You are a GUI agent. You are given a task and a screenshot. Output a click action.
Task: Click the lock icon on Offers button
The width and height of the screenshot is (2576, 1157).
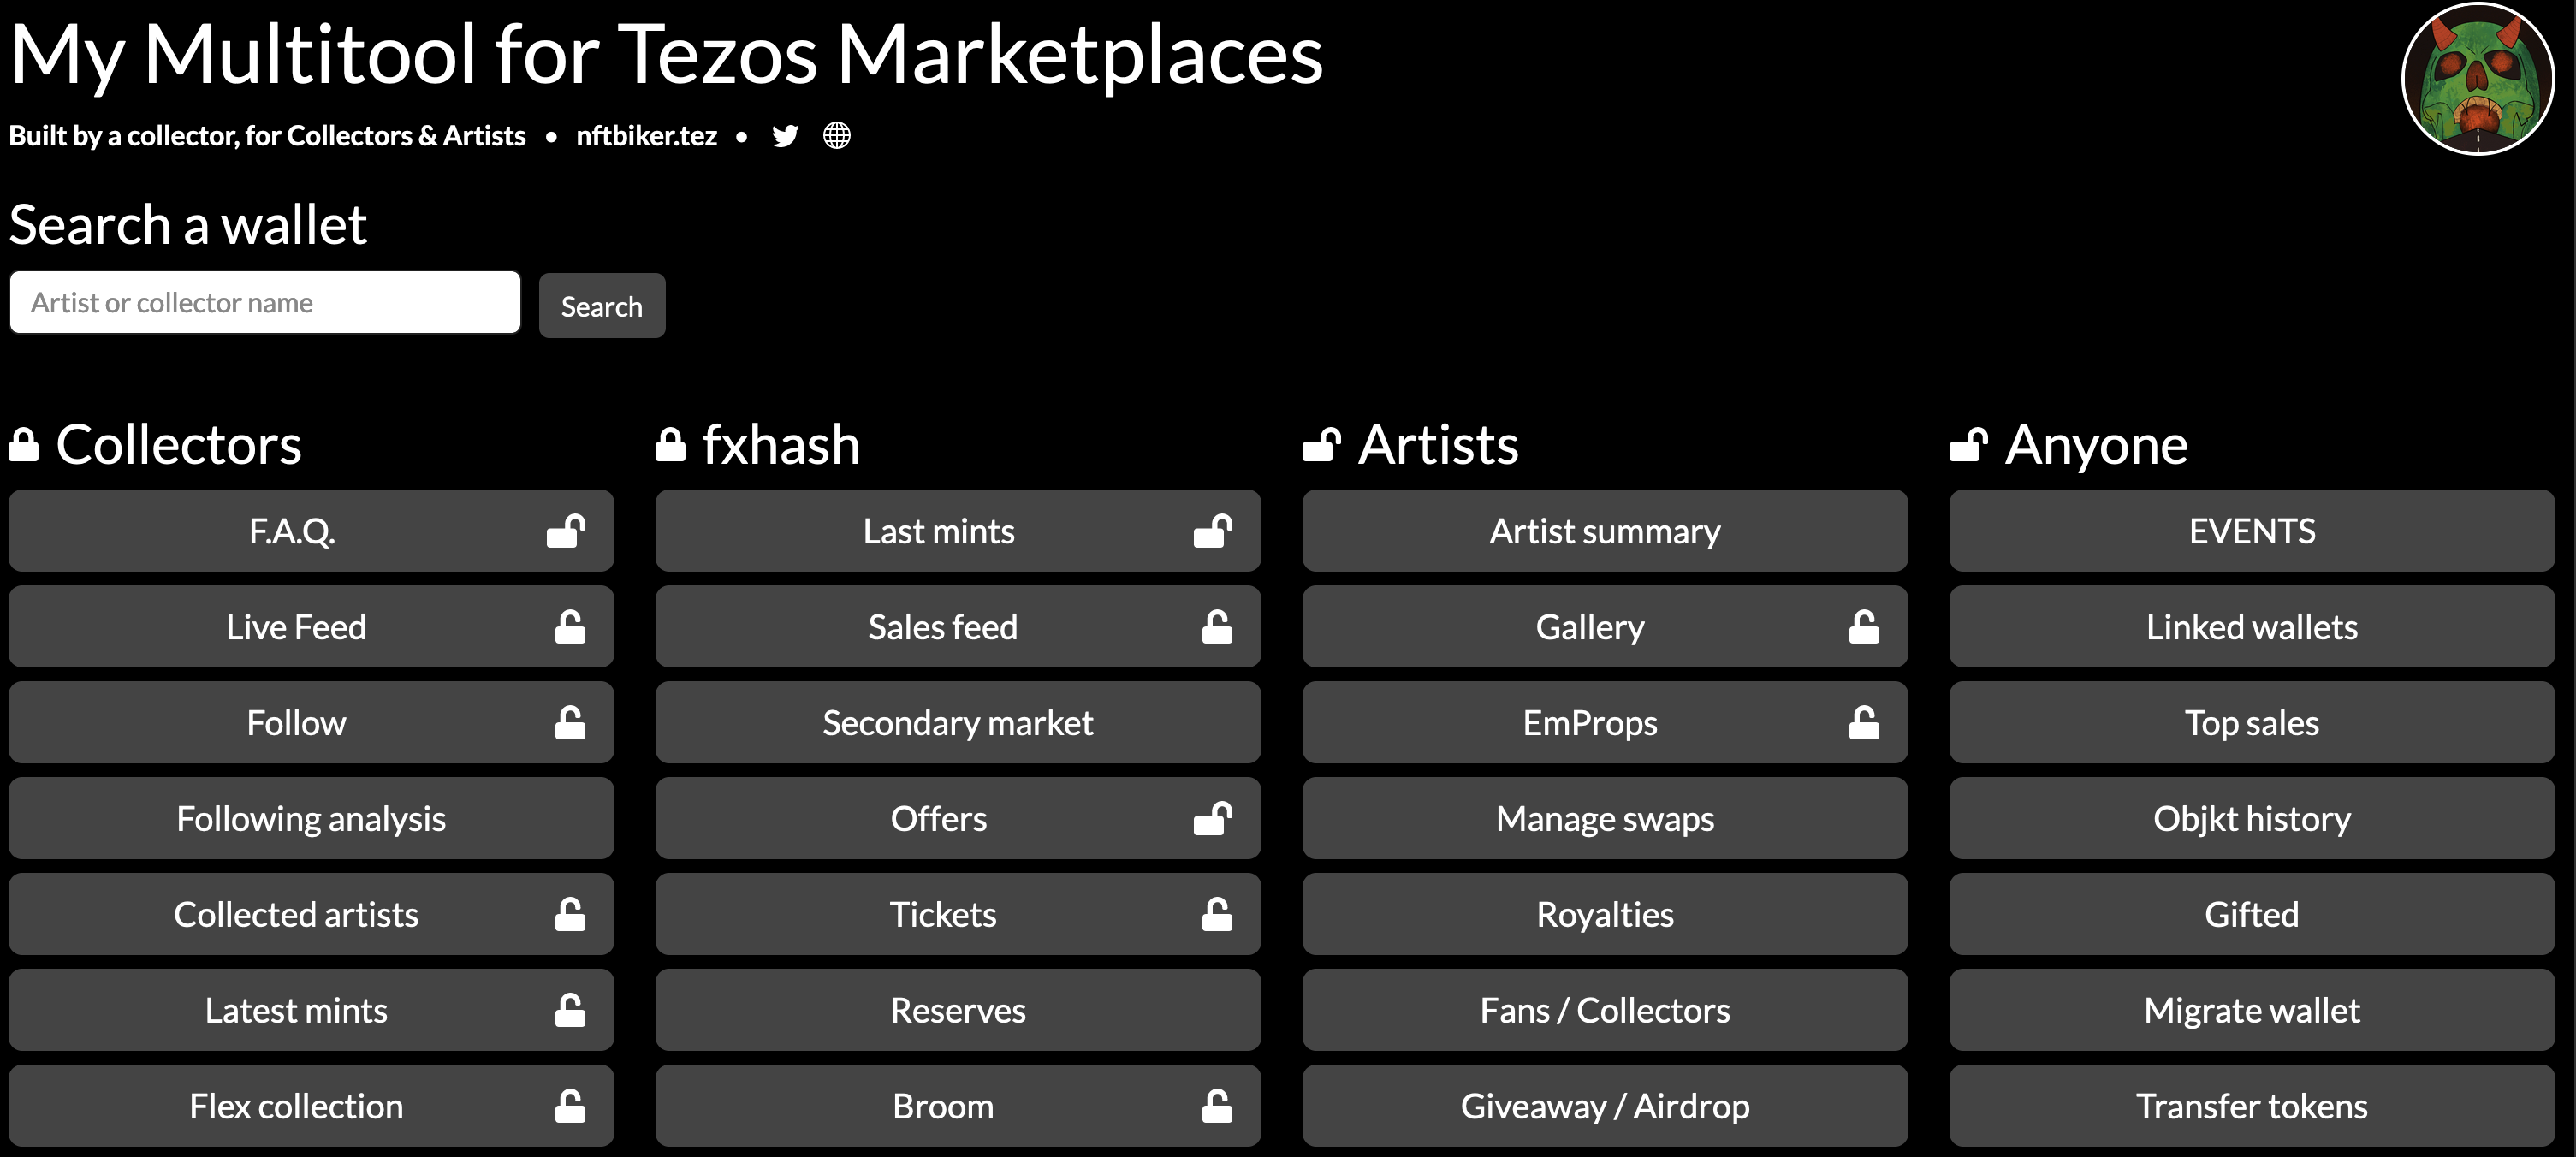tap(1213, 819)
